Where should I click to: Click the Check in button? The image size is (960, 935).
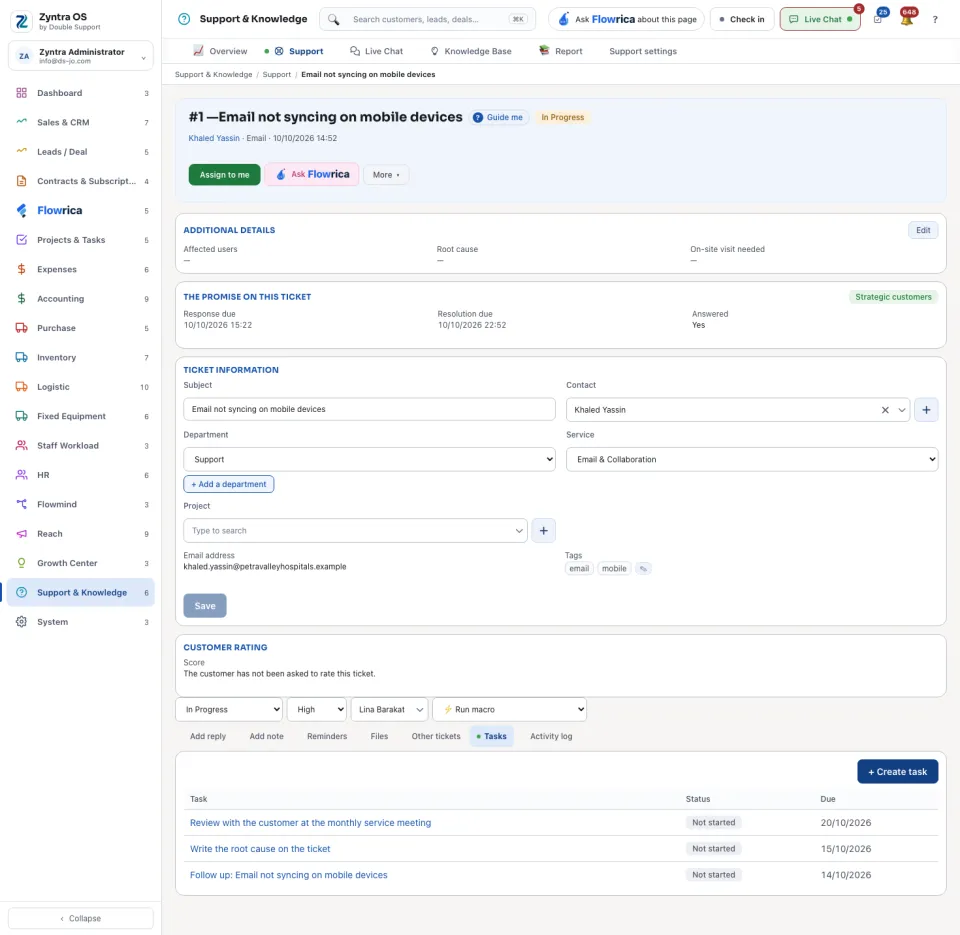pos(741,20)
